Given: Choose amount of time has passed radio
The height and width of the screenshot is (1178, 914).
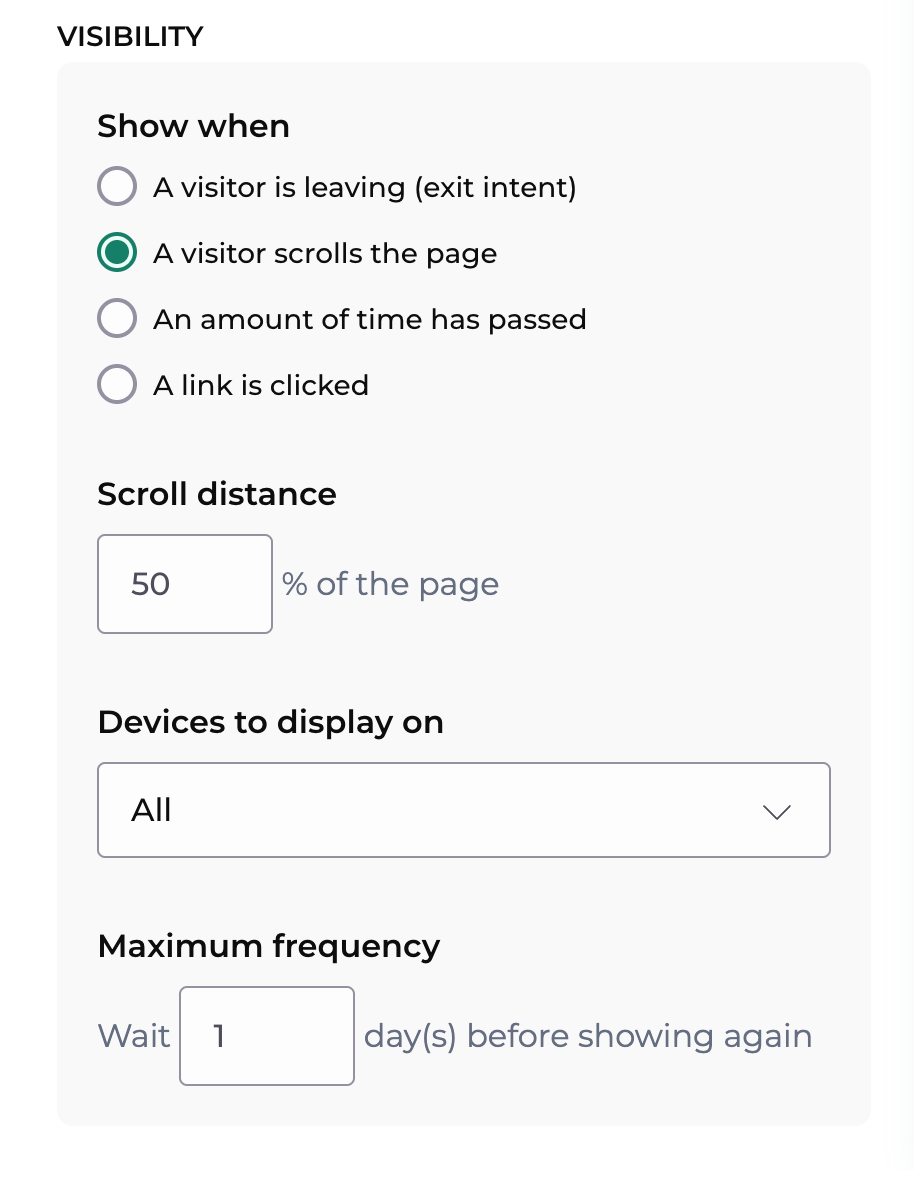Looking at the screenshot, I should [117, 319].
